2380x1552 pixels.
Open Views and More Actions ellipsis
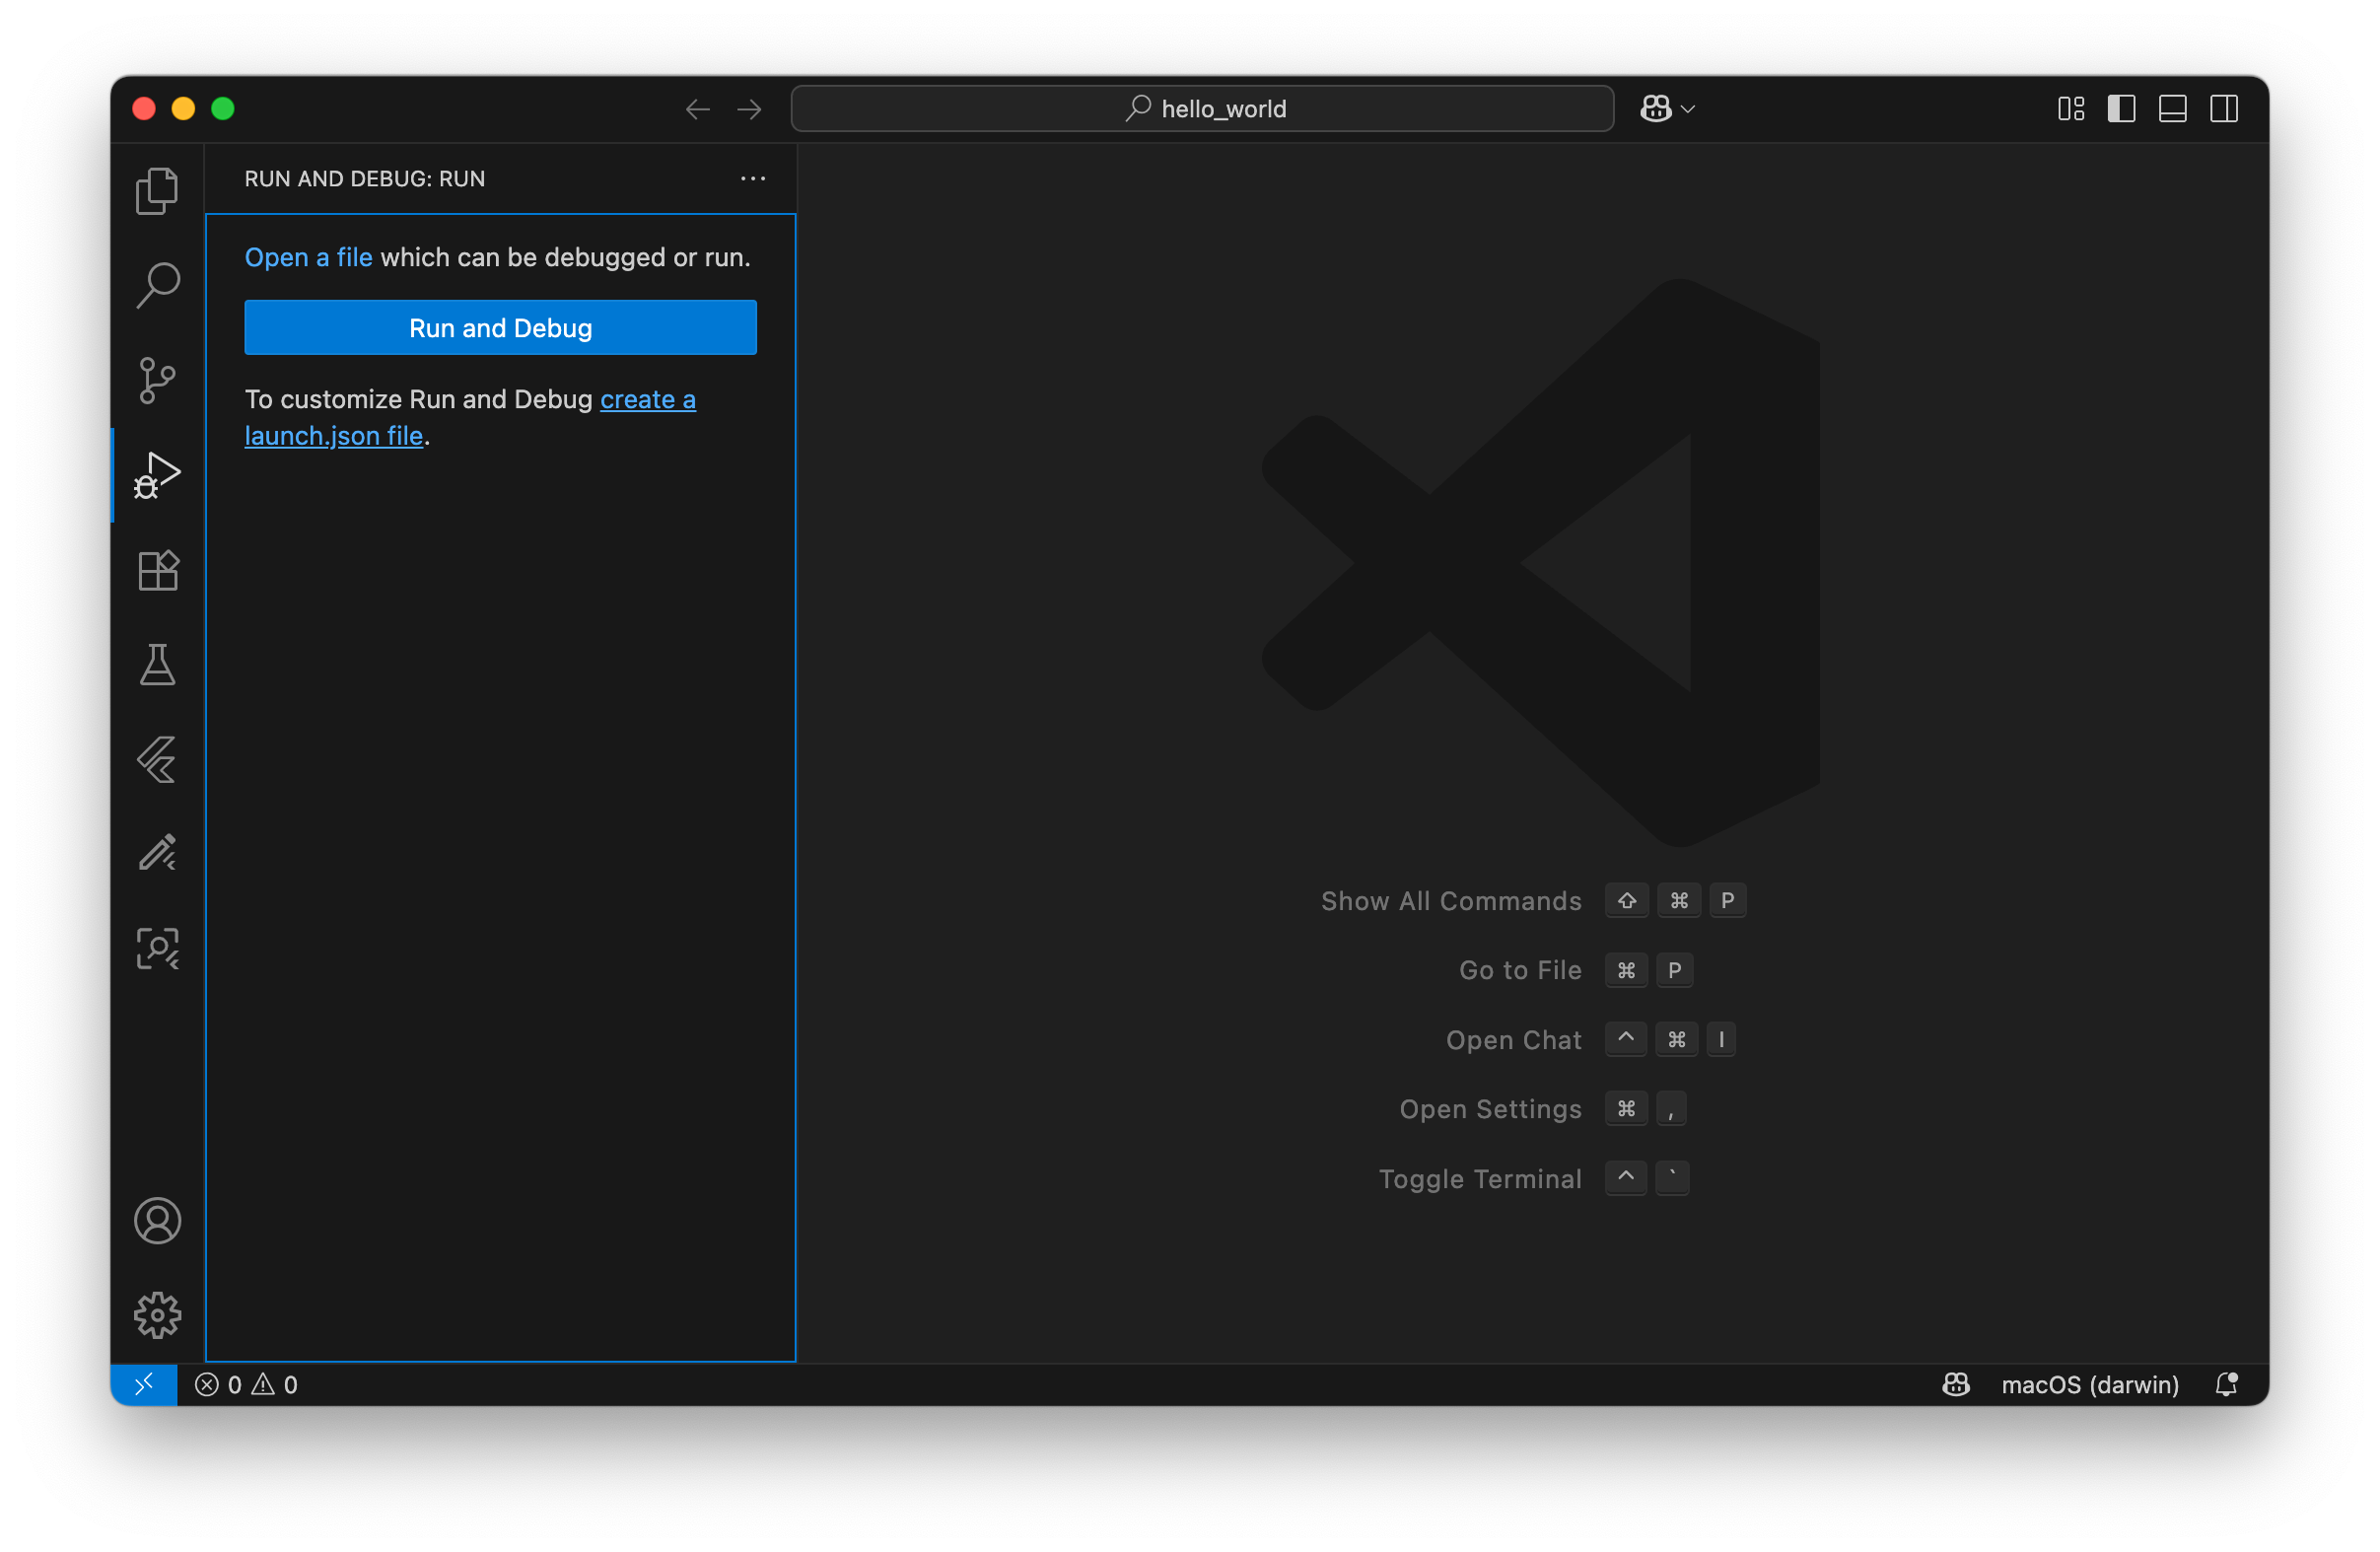click(753, 178)
